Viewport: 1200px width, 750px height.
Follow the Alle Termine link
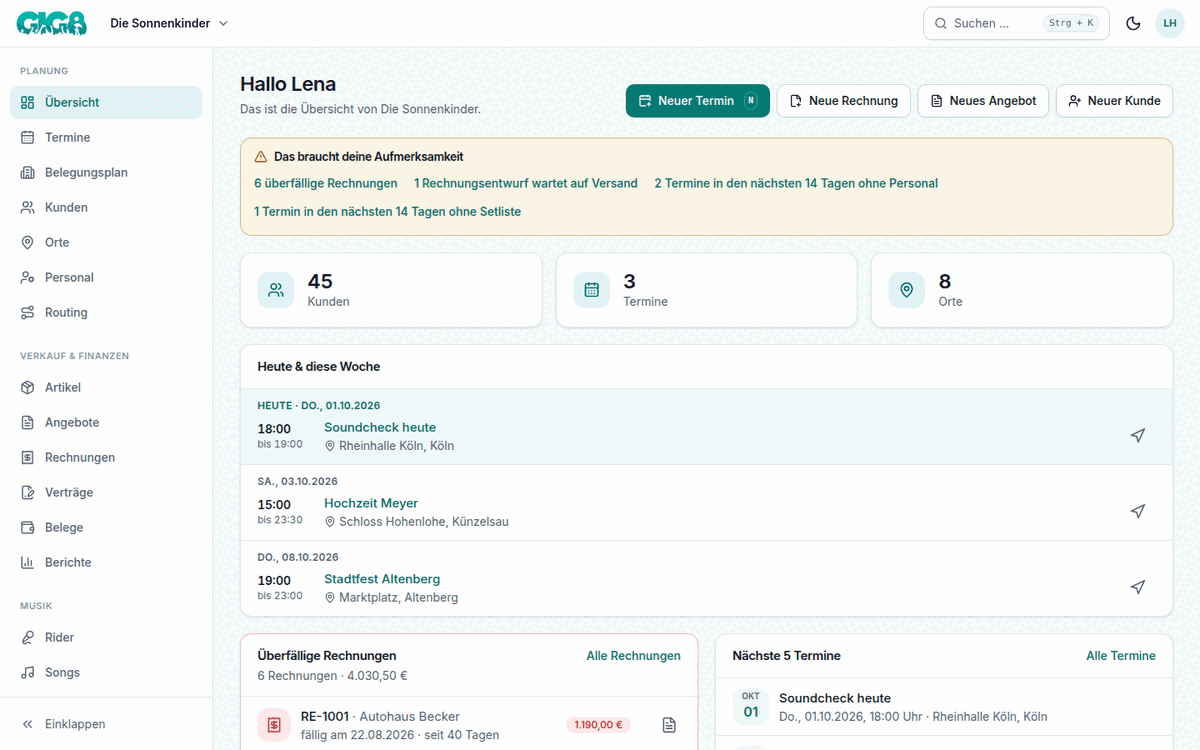tap(1121, 656)
